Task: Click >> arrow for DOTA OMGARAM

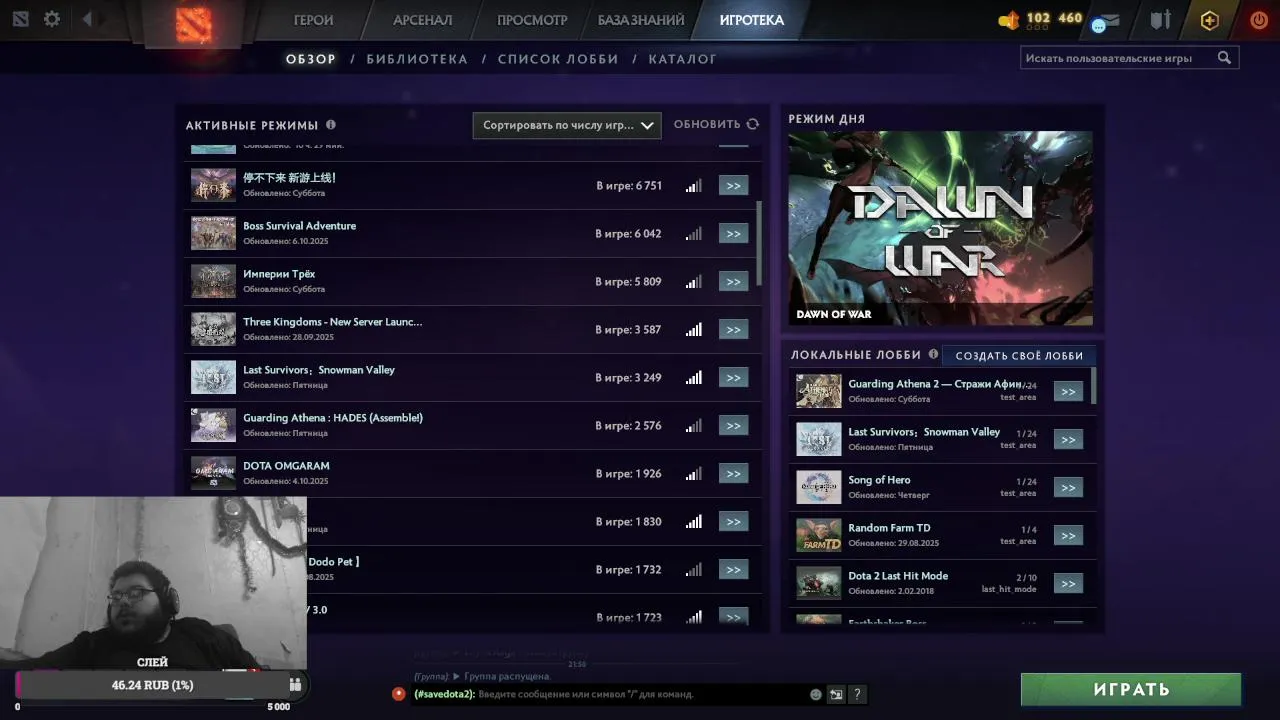Action: click(x=733, y=473)
